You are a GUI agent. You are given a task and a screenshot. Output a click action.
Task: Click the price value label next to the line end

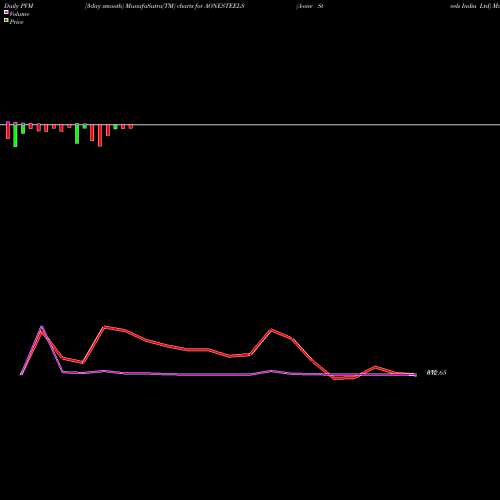tap(436, 373)
